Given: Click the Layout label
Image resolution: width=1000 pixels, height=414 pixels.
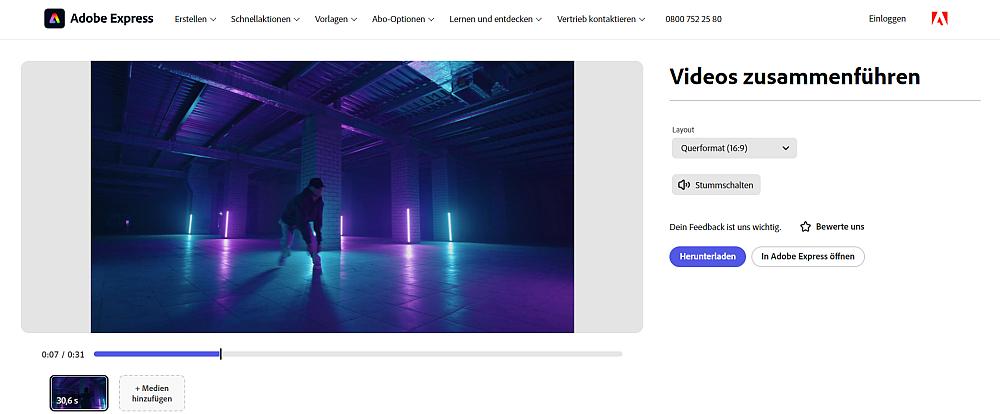Looking at the screenshot, I should point(683,129).
